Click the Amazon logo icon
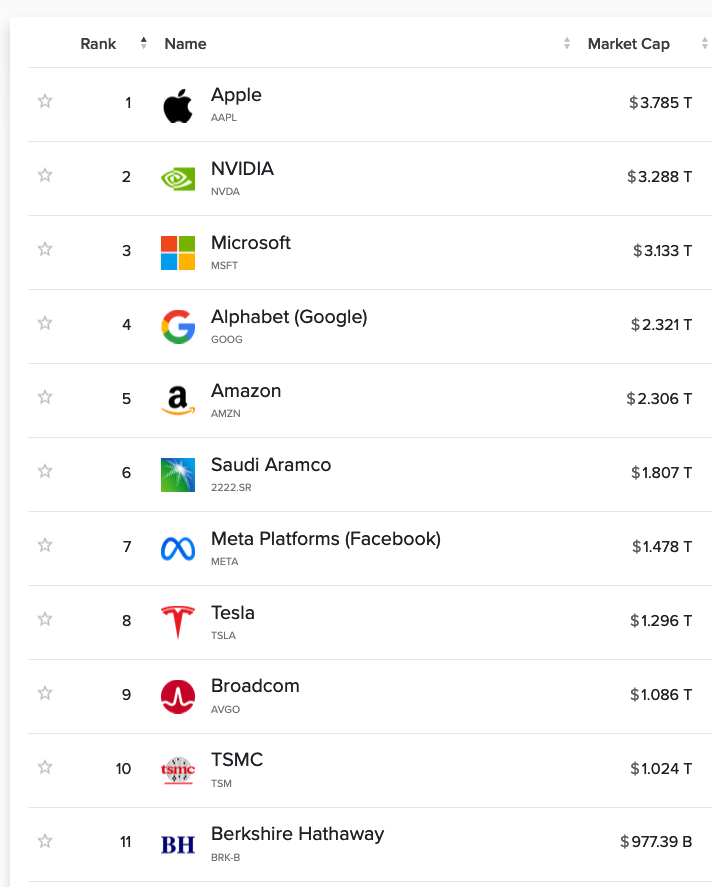Image resolution: width=712 pixels, height=887 pixels. pos(178,401)
